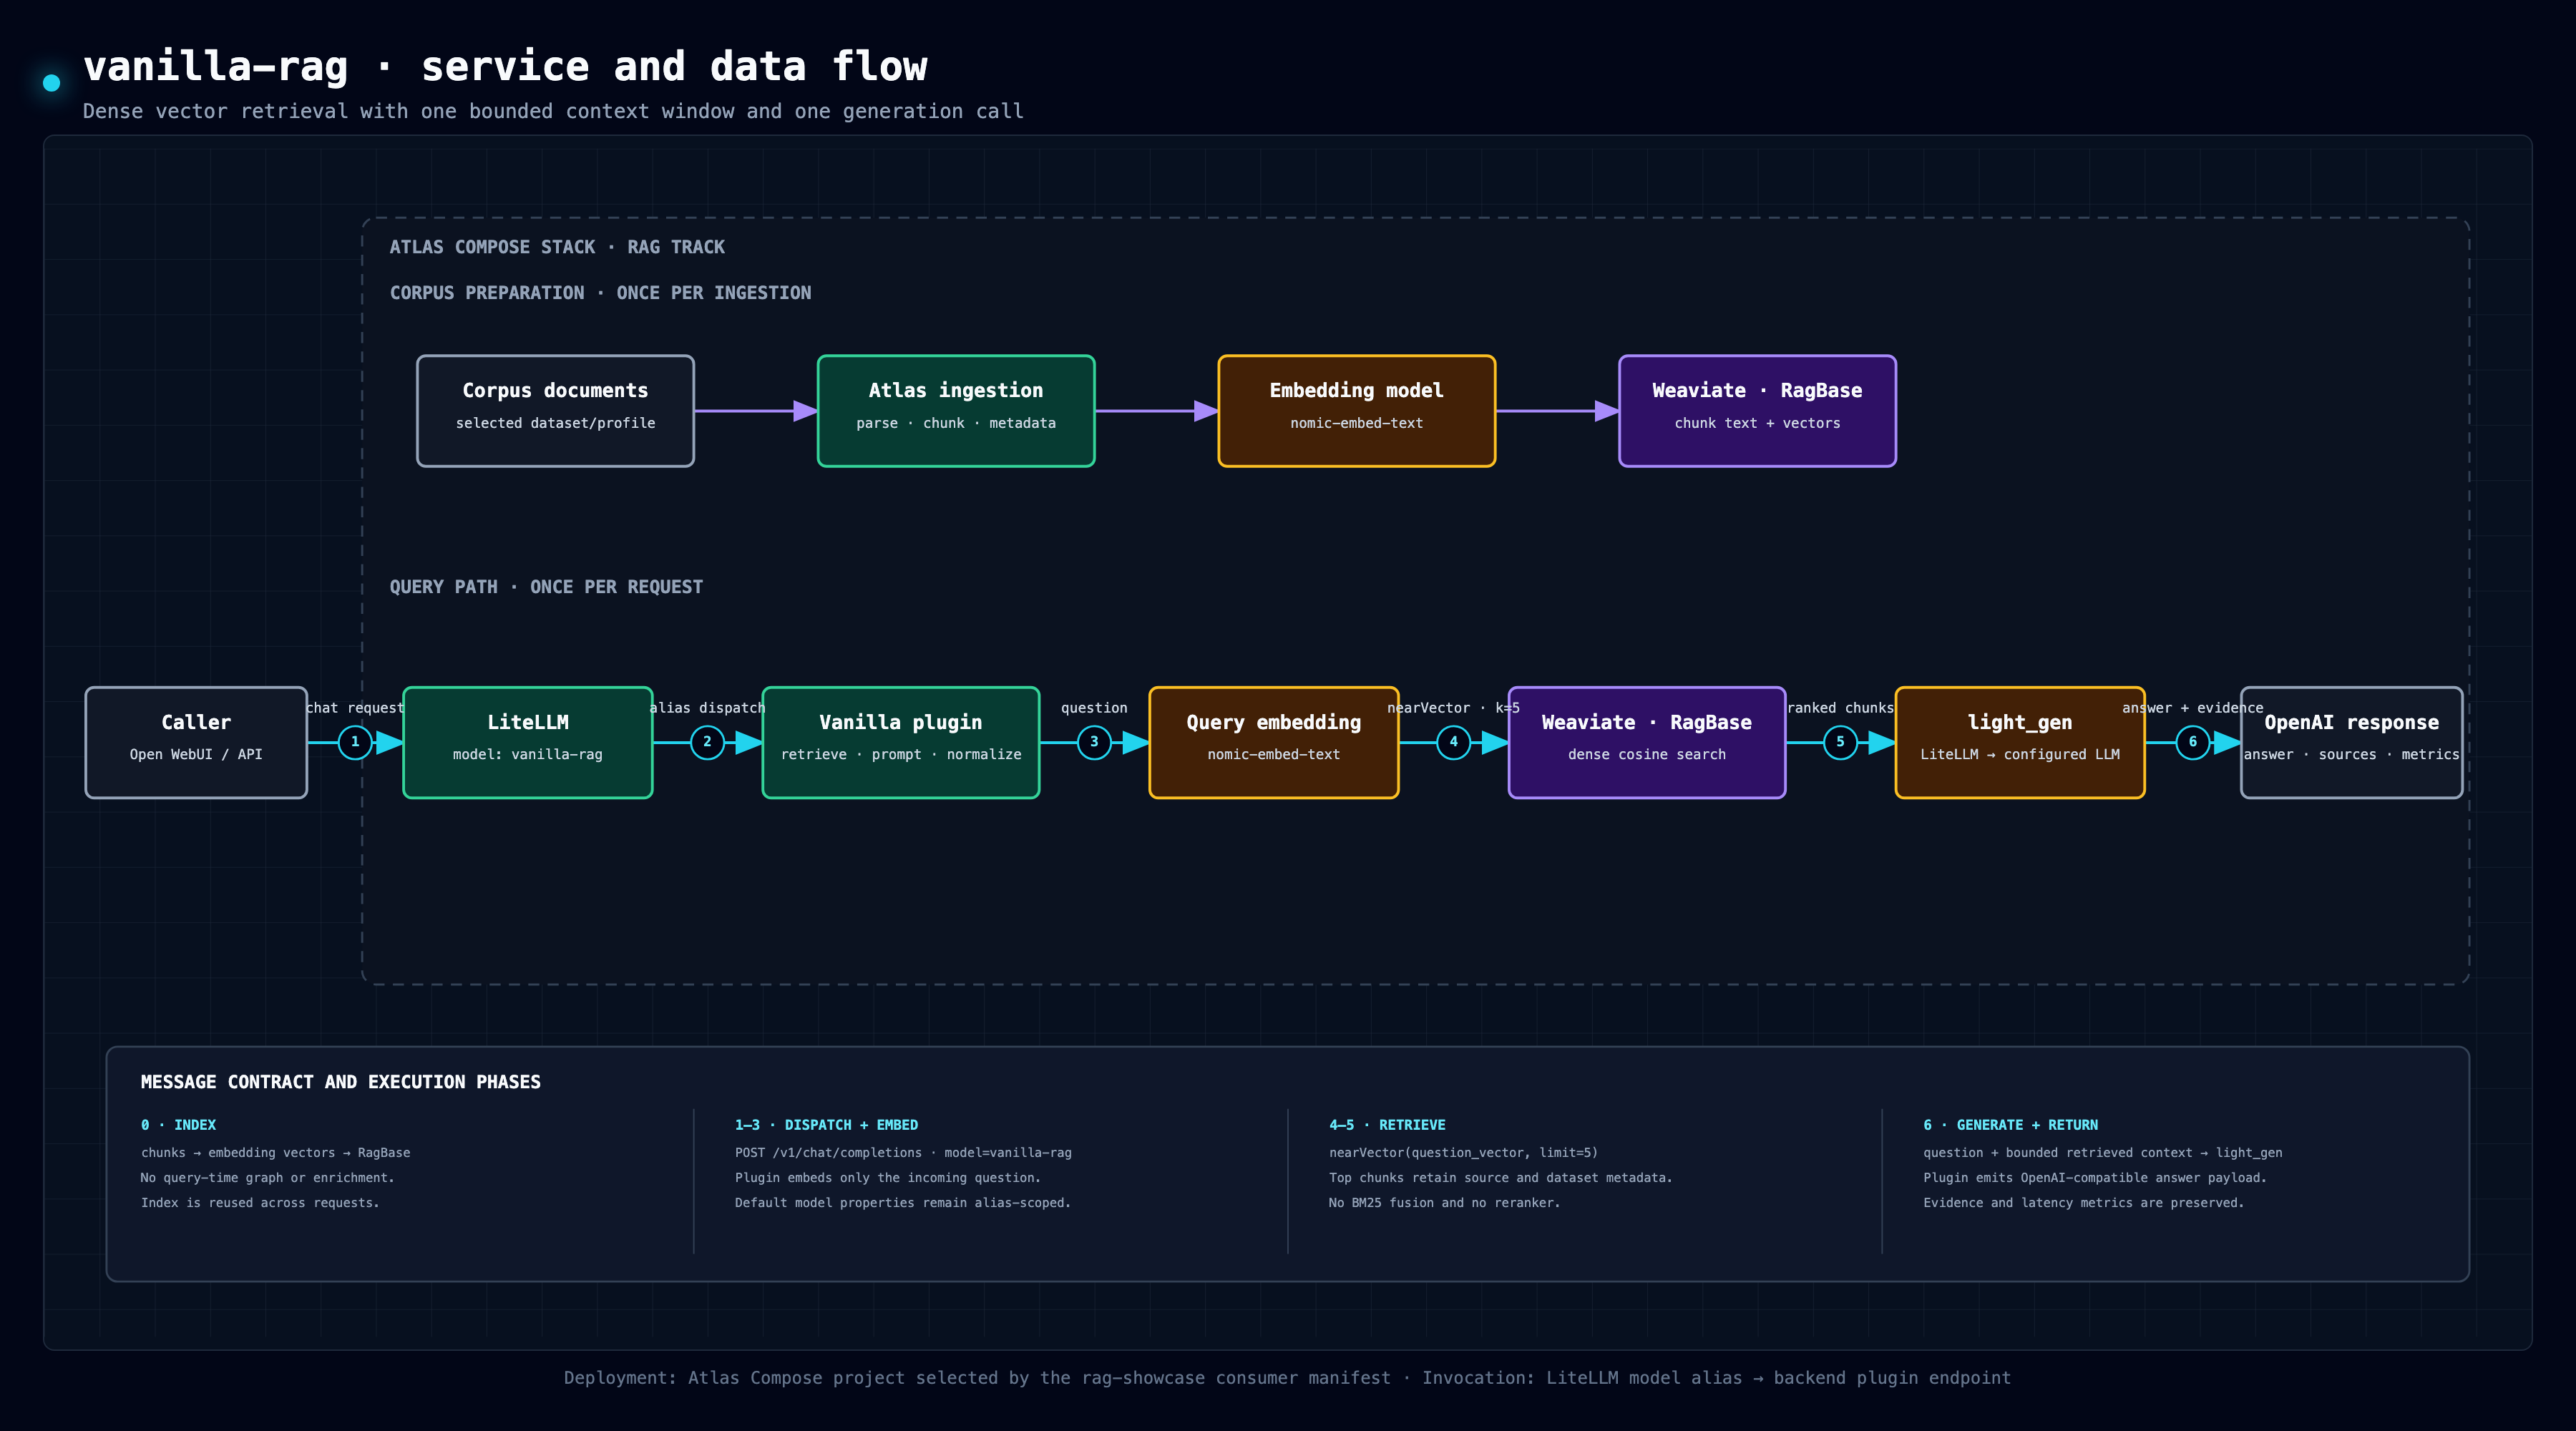
Task: Click the 'vanilla-rag · service and data flow' title
Action: (505, 67)
